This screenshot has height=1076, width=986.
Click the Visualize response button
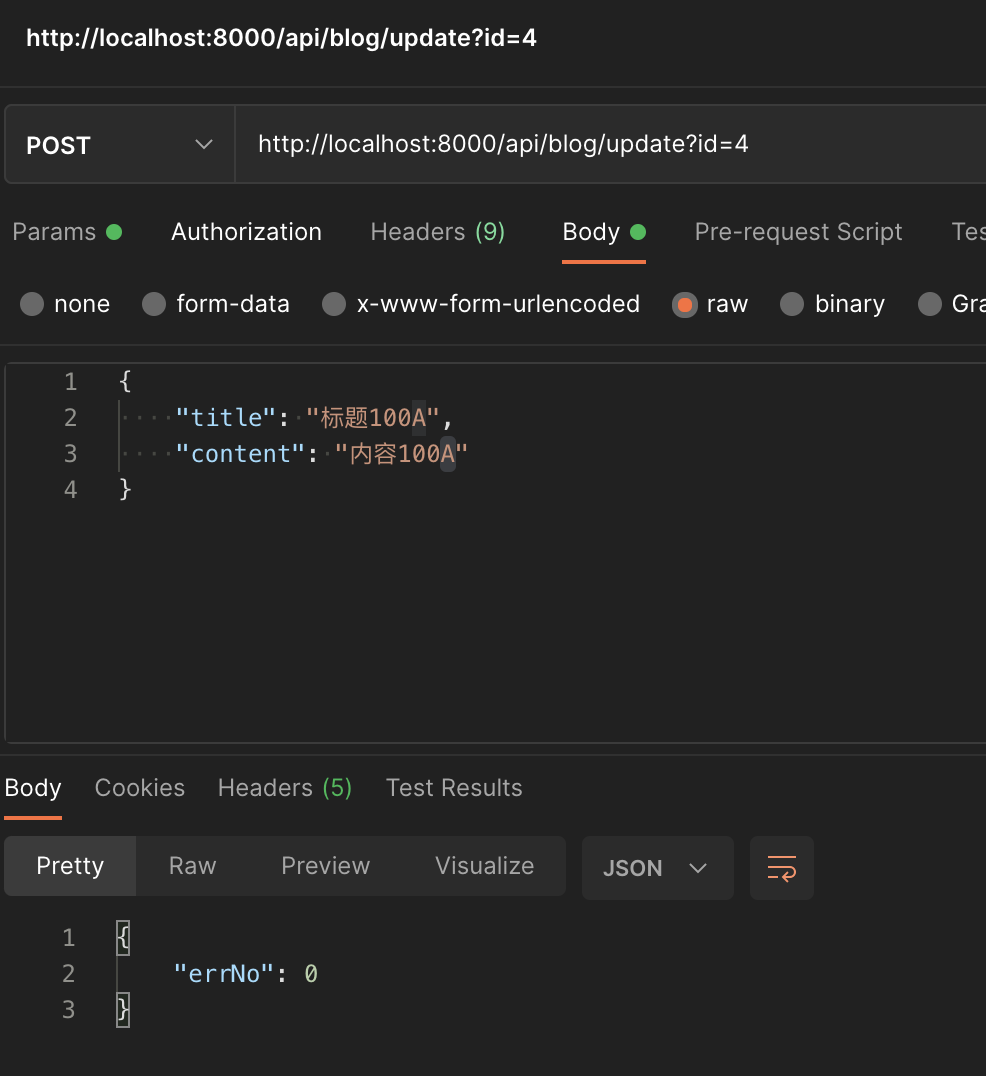(x=484, y=866)
